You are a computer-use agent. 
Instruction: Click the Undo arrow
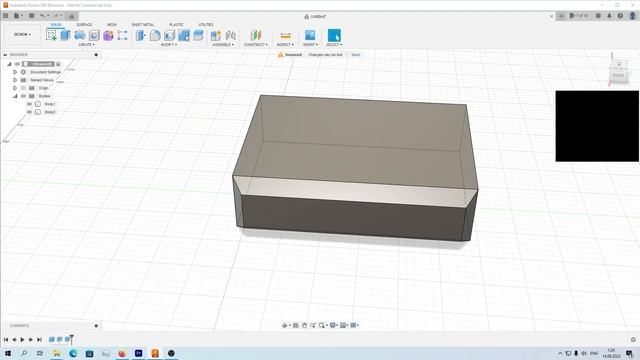pos(42,16)
